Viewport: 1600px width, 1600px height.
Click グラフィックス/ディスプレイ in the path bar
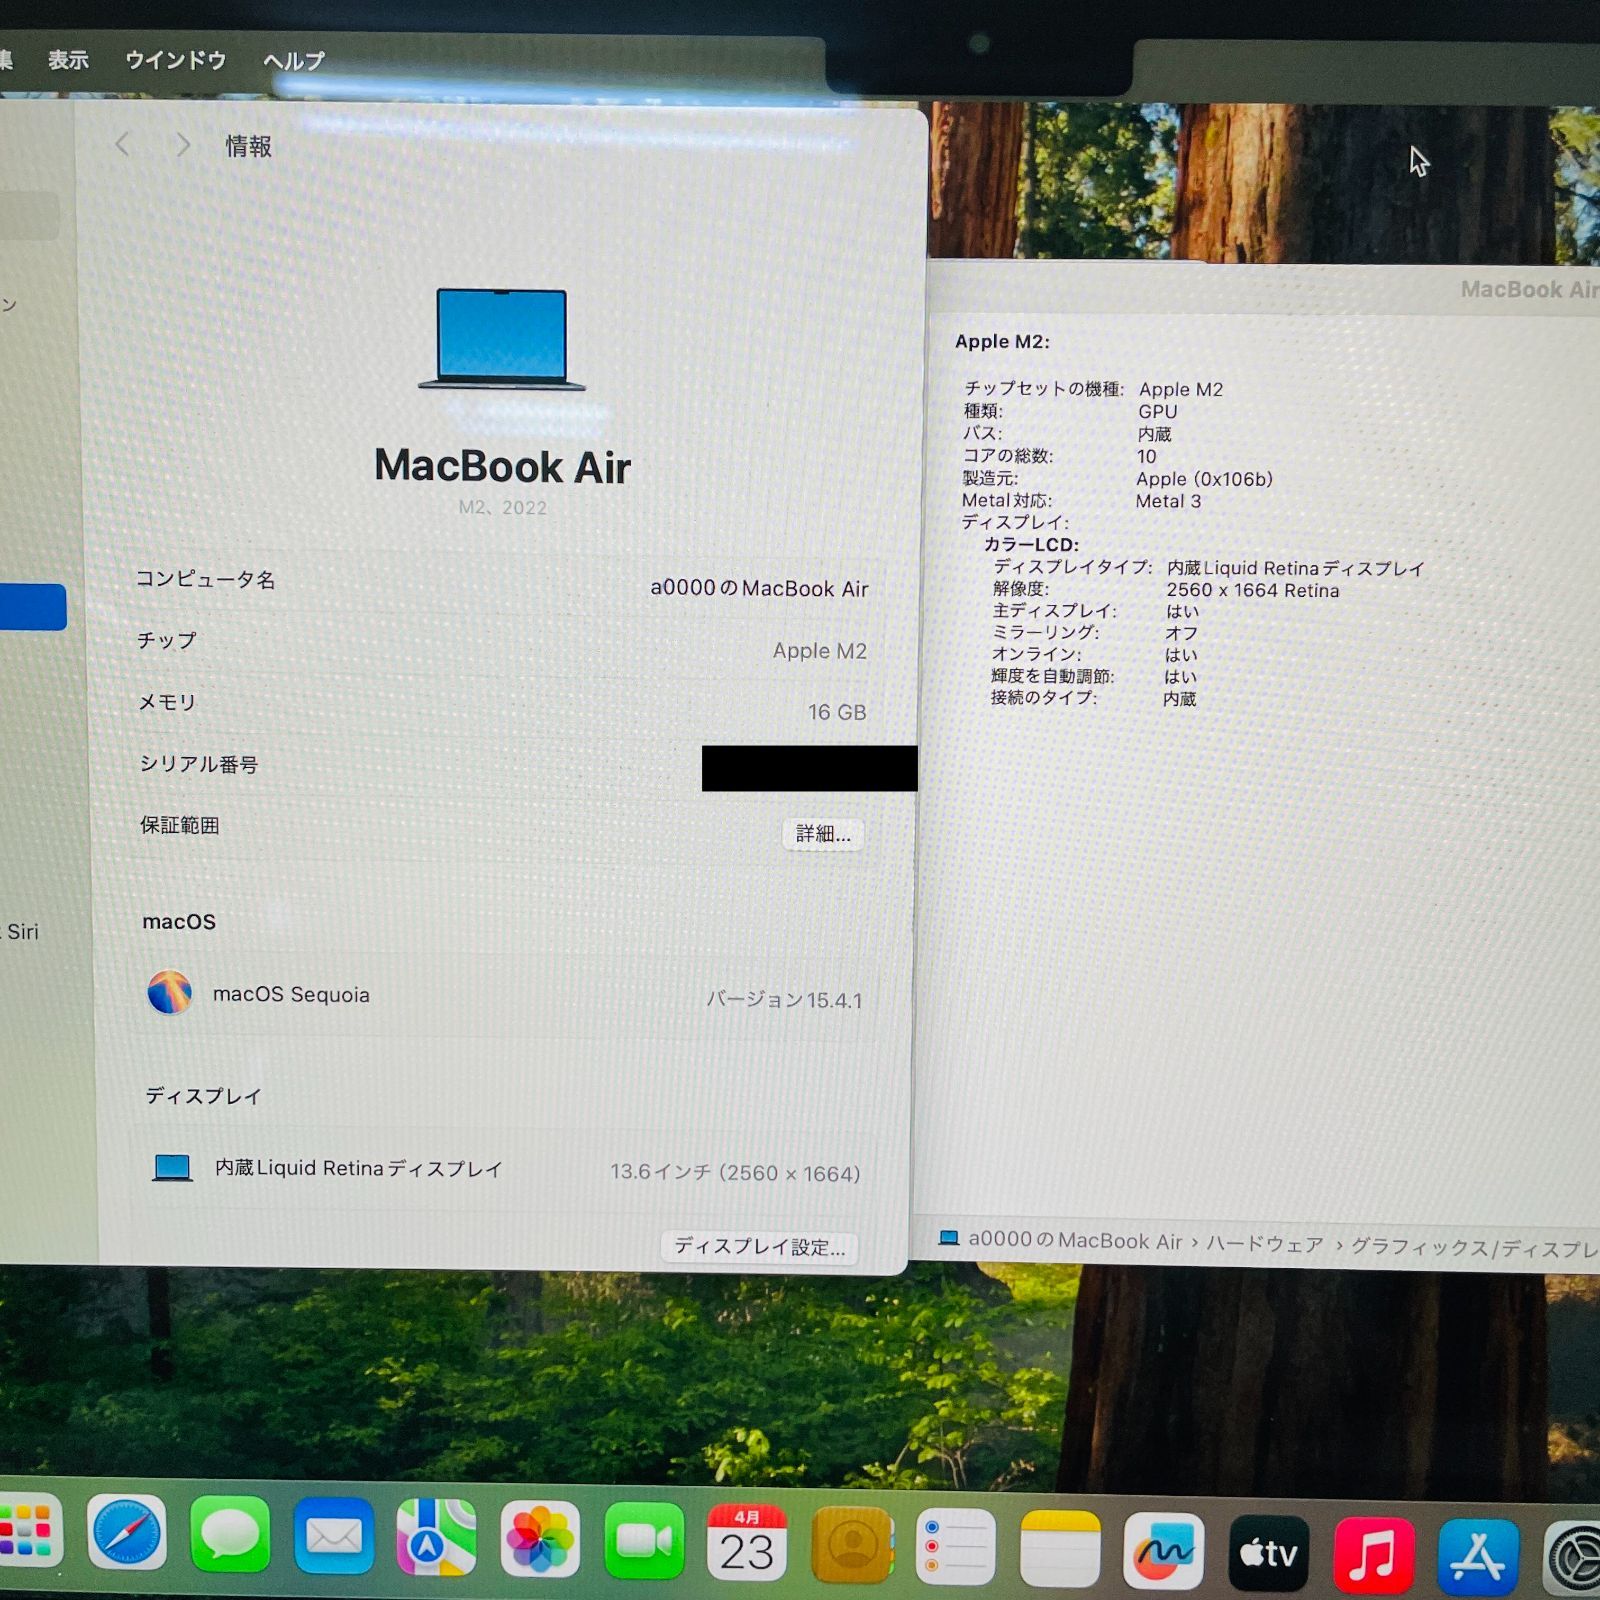point(1475,1248)
